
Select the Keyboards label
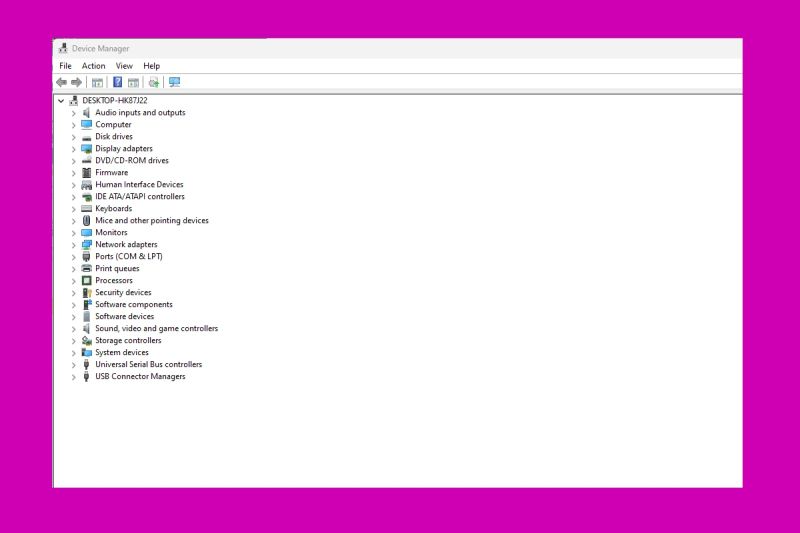tap(114, 209)
